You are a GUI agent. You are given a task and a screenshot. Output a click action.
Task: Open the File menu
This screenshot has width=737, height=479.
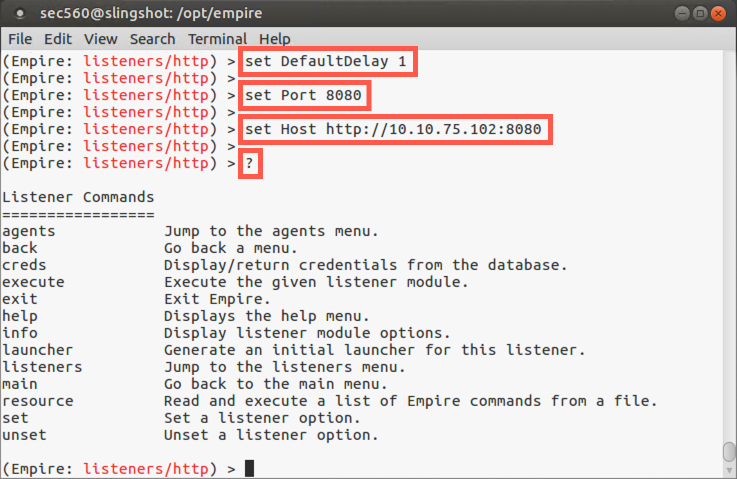20,39
